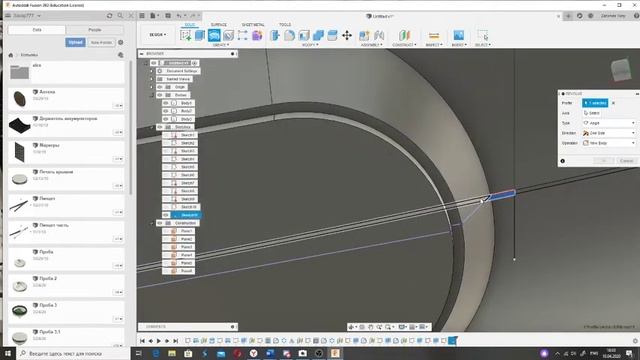Open the Create menu dropdown
Image resolution: width=640 pixels, height=360 pixels.
click(x=221, y=44)
